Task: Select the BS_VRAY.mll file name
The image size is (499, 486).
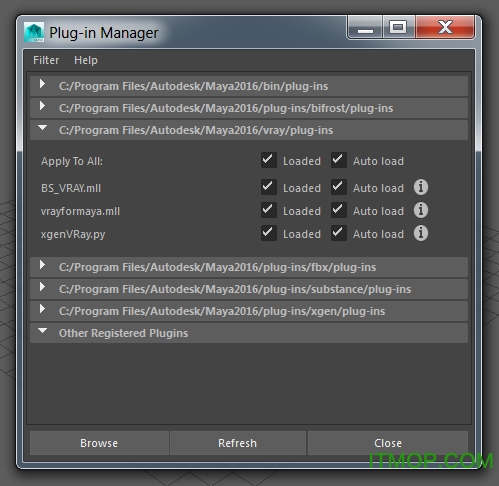Action: pos(71,188)
